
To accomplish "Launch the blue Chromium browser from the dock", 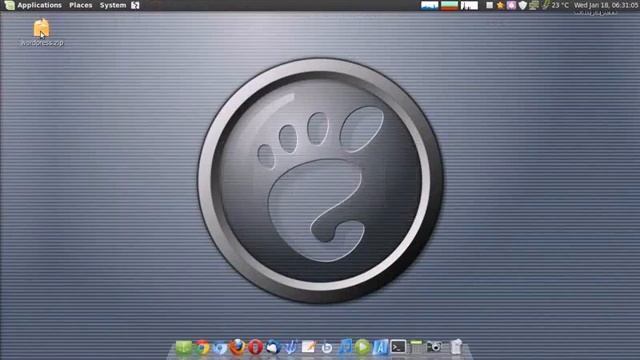I will point(220,347).
